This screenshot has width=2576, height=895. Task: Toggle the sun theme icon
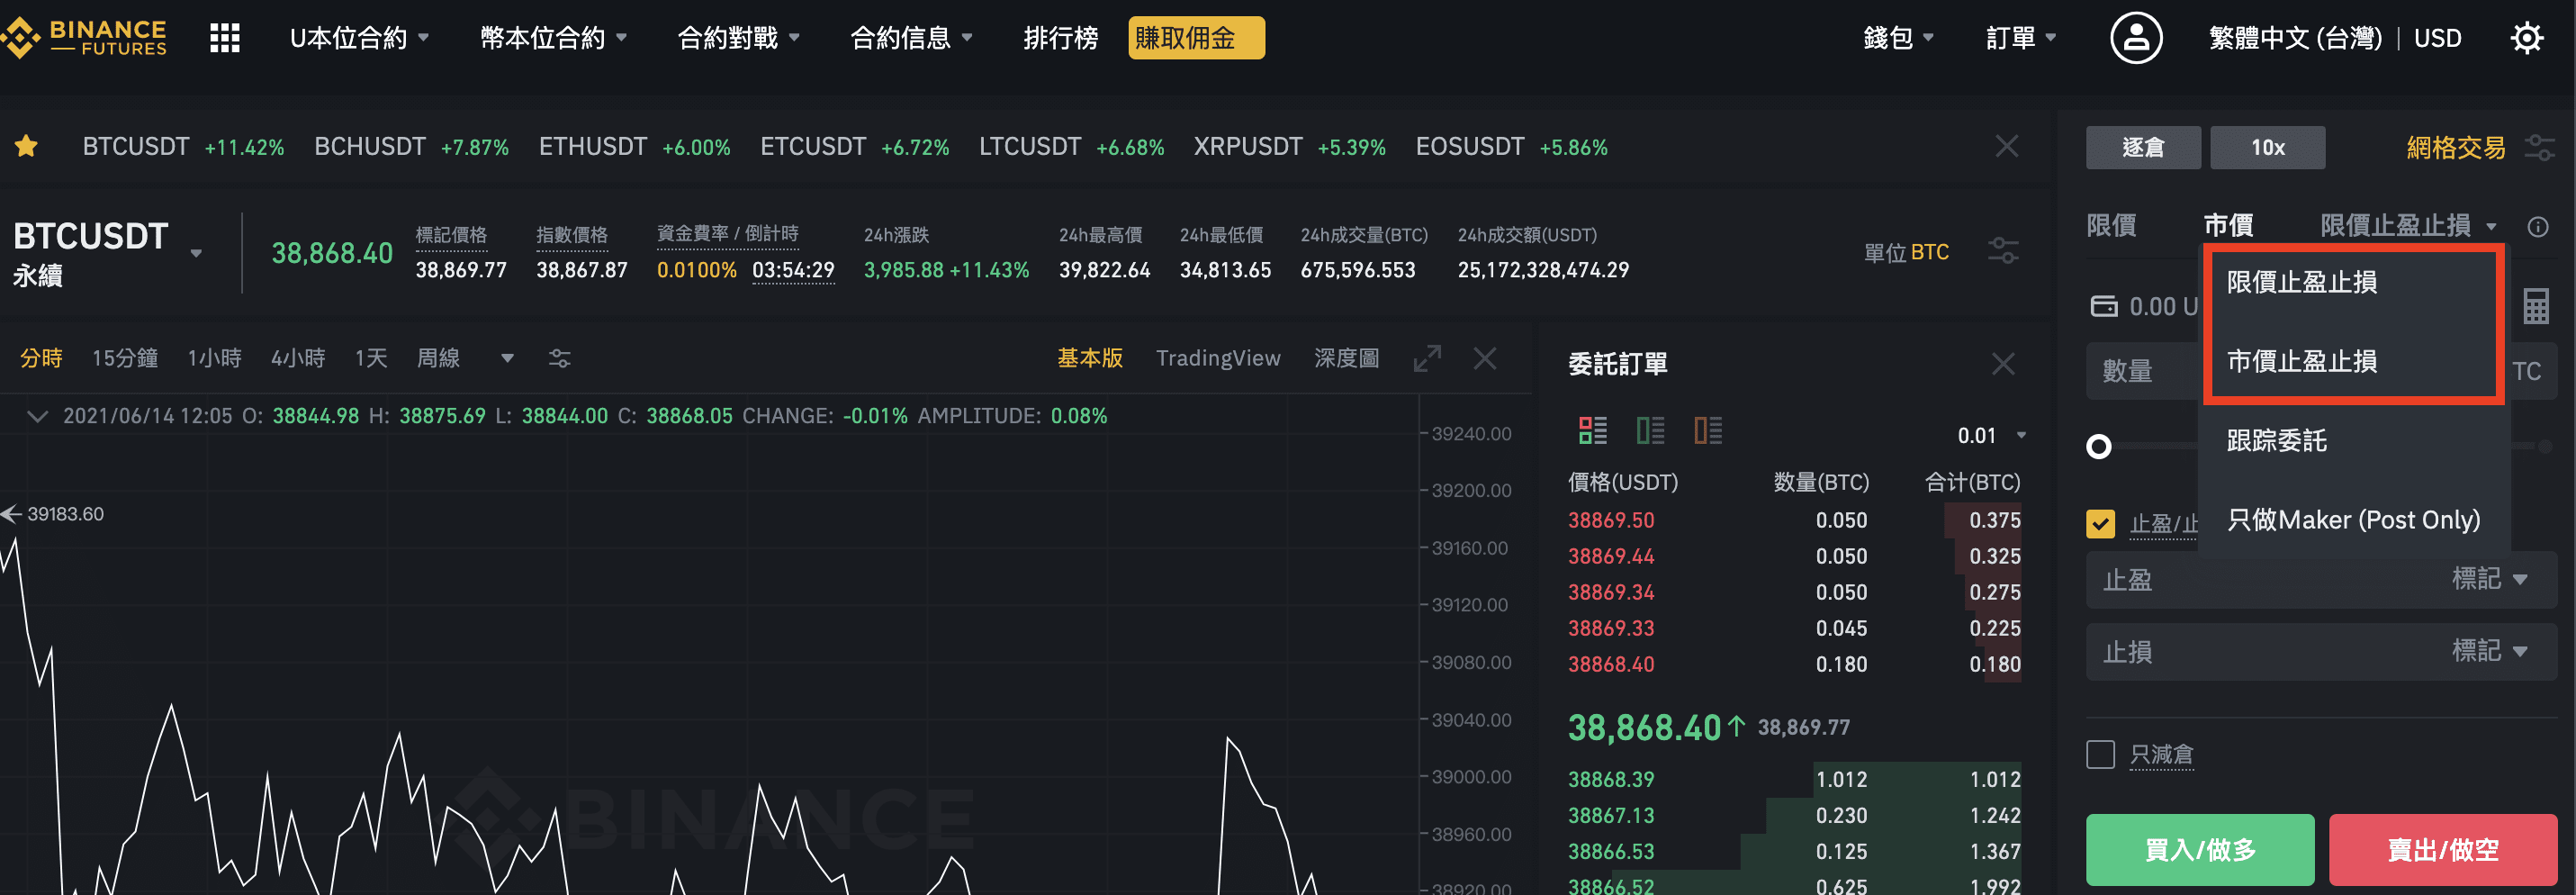2527,38
